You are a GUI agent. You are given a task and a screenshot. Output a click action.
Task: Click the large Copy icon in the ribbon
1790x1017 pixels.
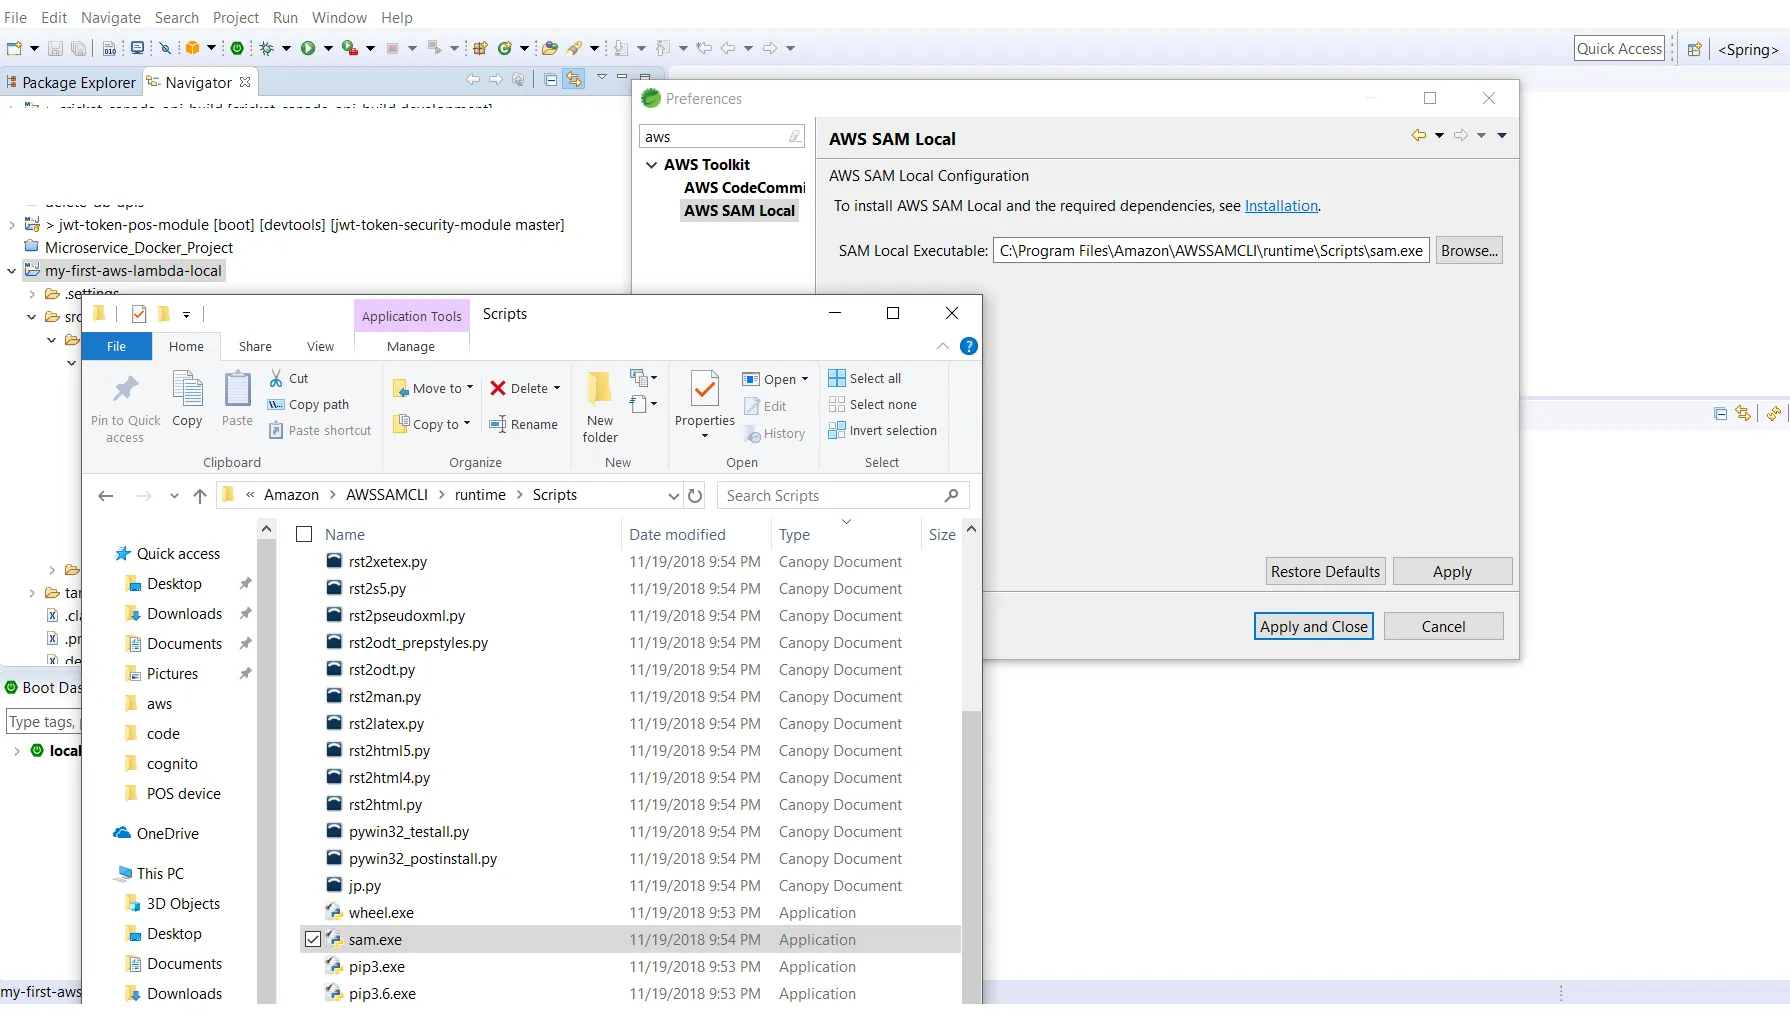point(187,389)
